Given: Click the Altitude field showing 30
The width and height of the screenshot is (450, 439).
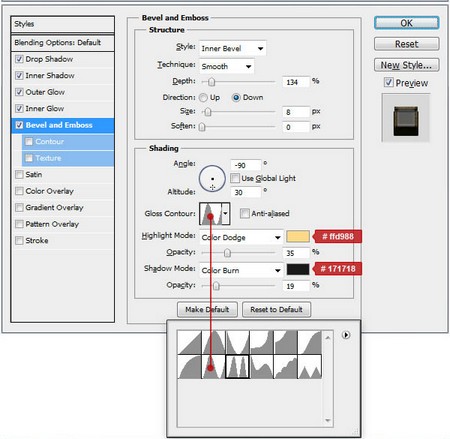Looking at the screenshot, I should coord(246,192).
